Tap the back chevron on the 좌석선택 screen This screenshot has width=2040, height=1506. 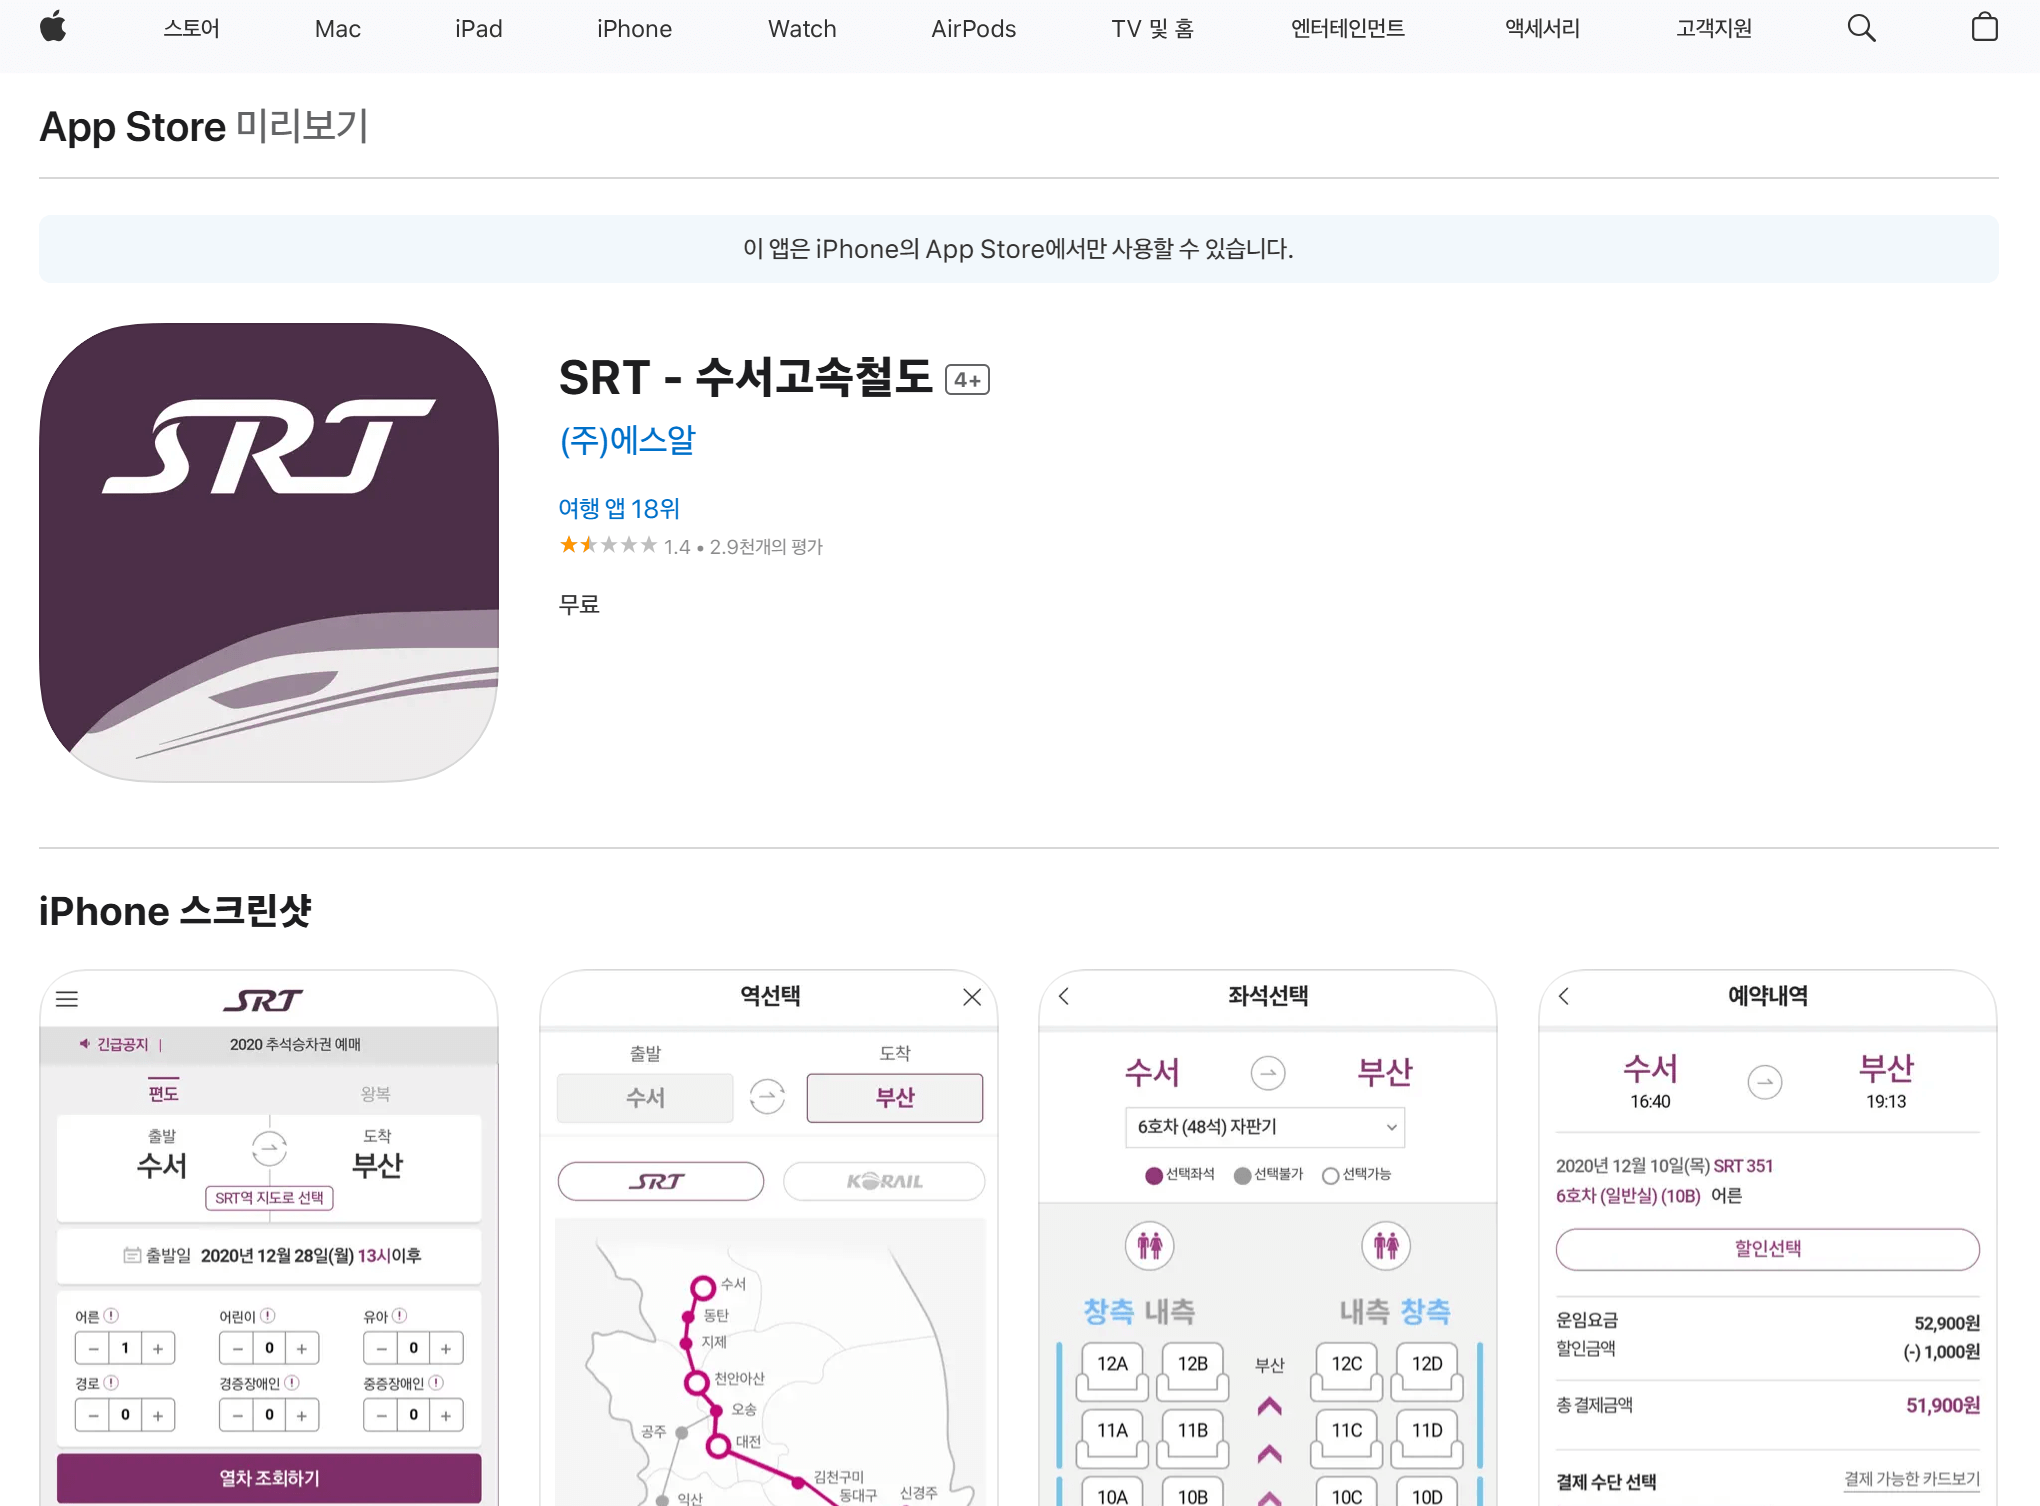[1064, 996]
